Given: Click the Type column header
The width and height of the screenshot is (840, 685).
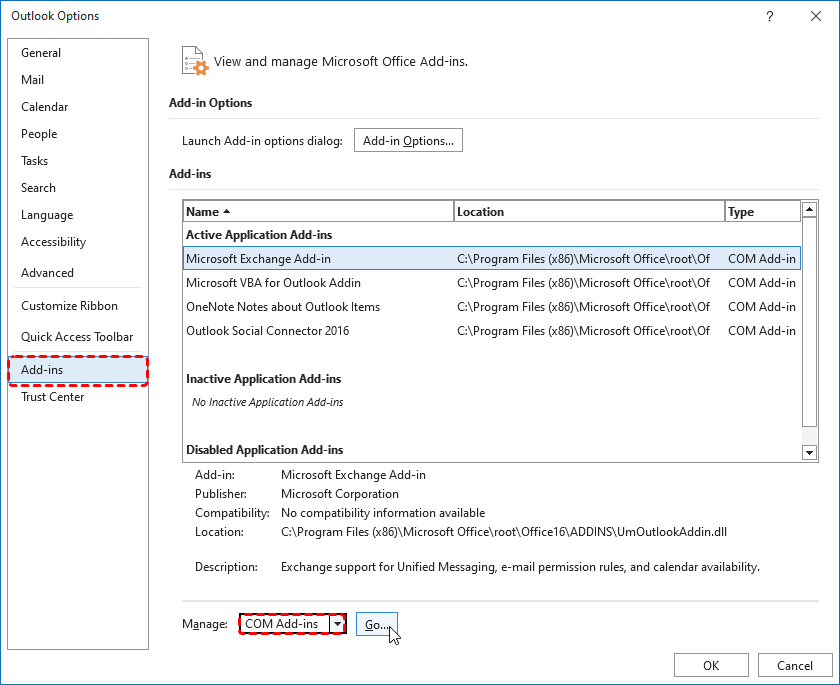Looking at the screenshot, I should [x=761, y=212].
